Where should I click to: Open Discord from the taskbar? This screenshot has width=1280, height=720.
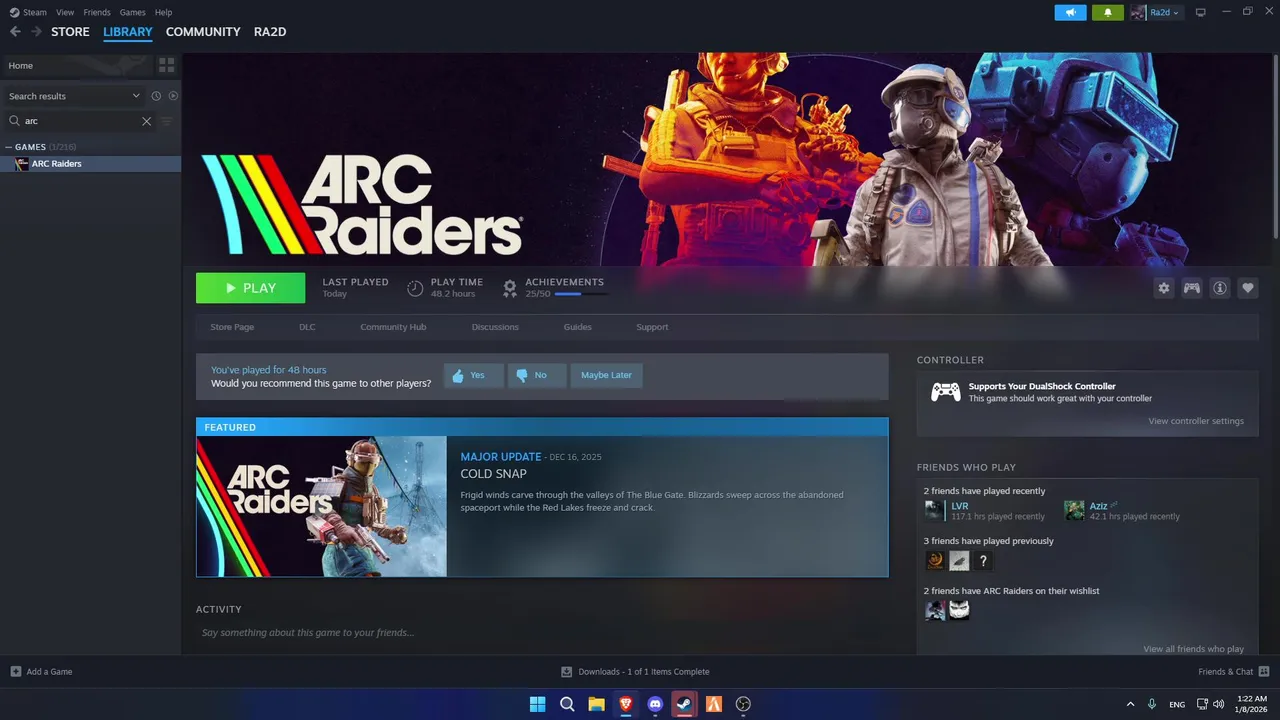point(655,704)
